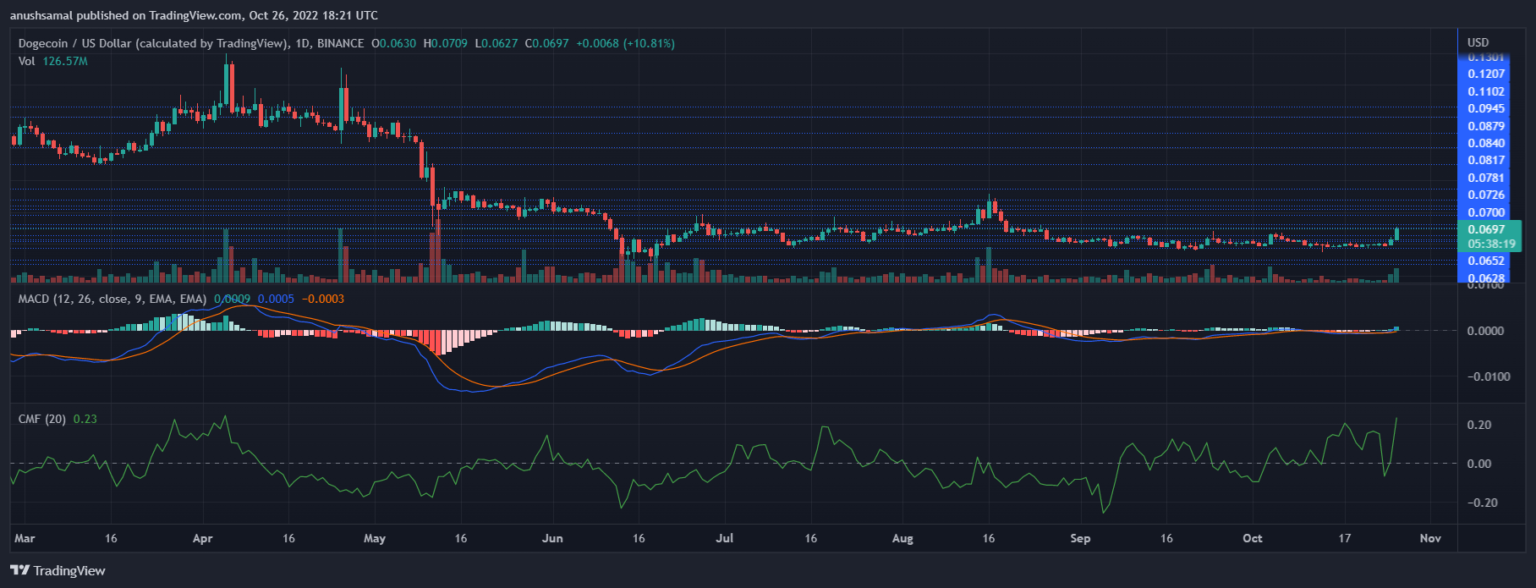Click the current price 0.0697 label
Image resolution: width=1536 pixels, height=588 pixels.
click(x=1485, y=229)
